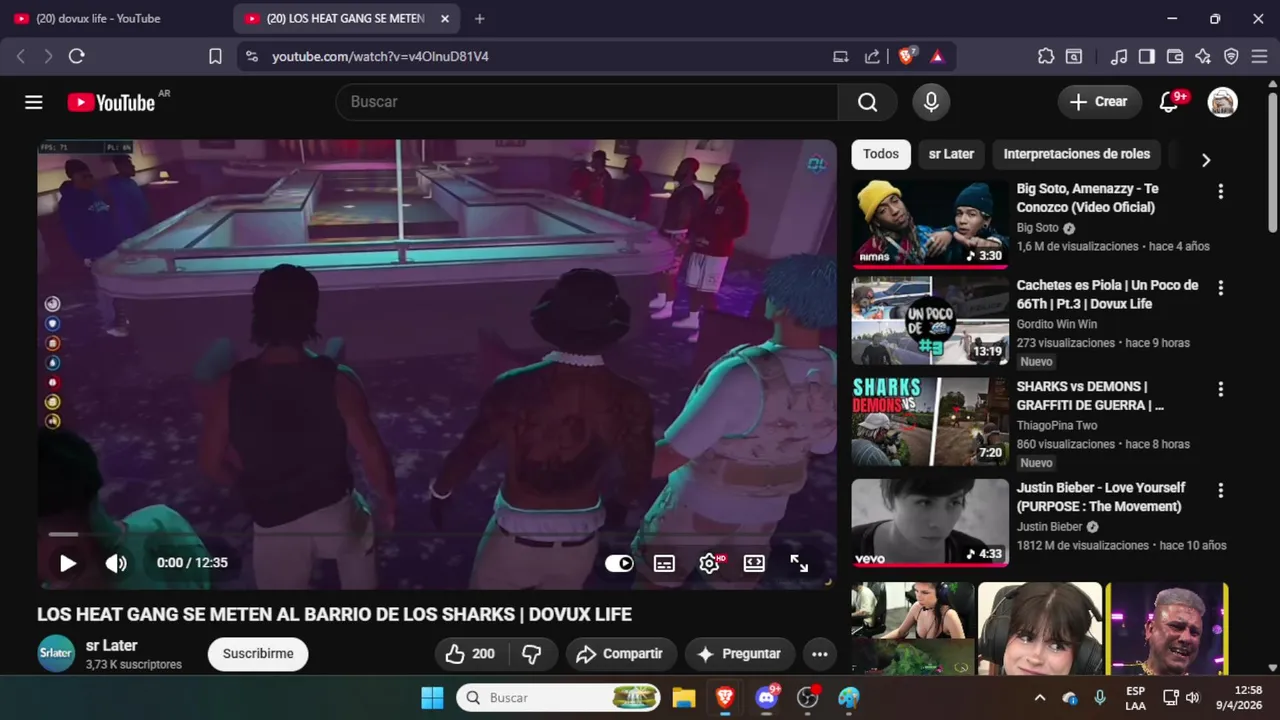Open media playlist music note icon
Viewport: 1280px width, 720px height.
1119,57
